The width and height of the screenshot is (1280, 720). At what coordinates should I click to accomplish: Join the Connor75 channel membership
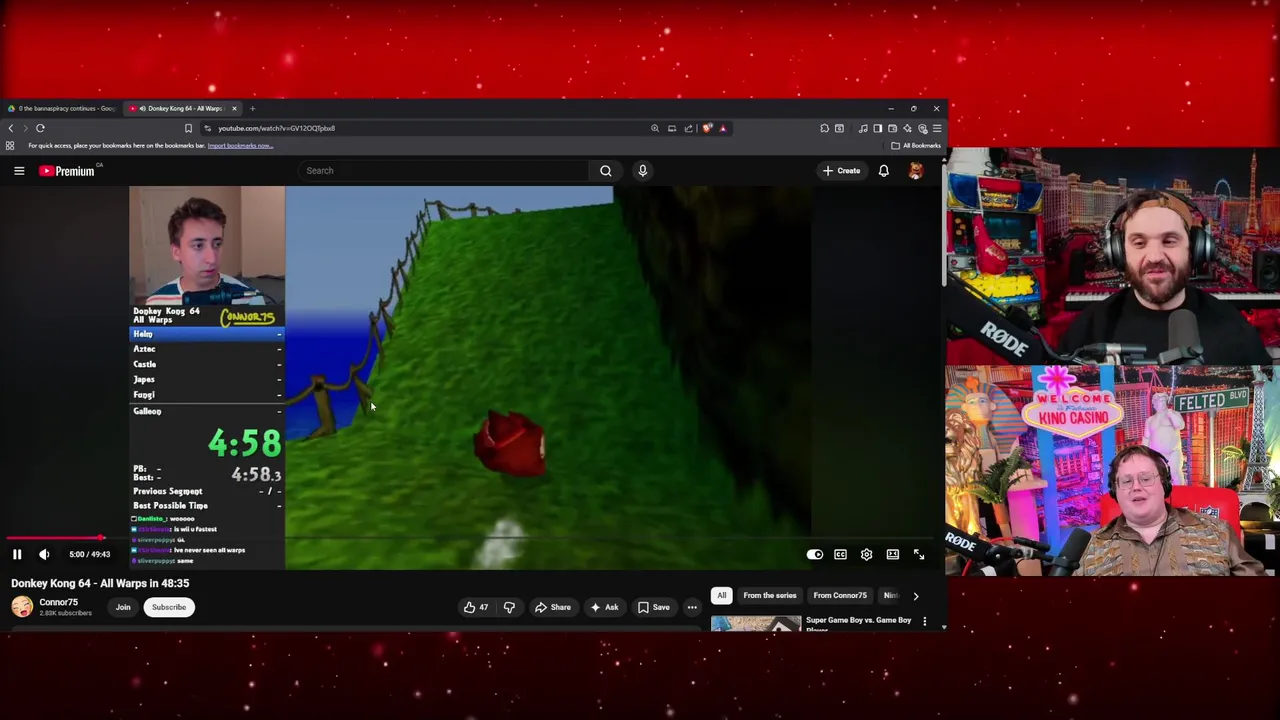[x=123, y=607]
